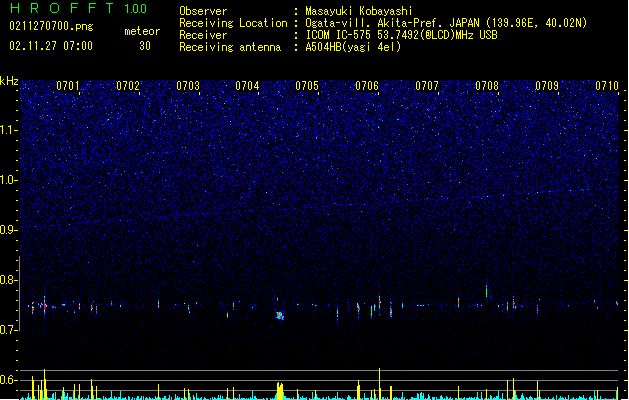Viewport: 629px width, 400px height.
Task: Click the 'Observer' field label
Action: [203, 11]
